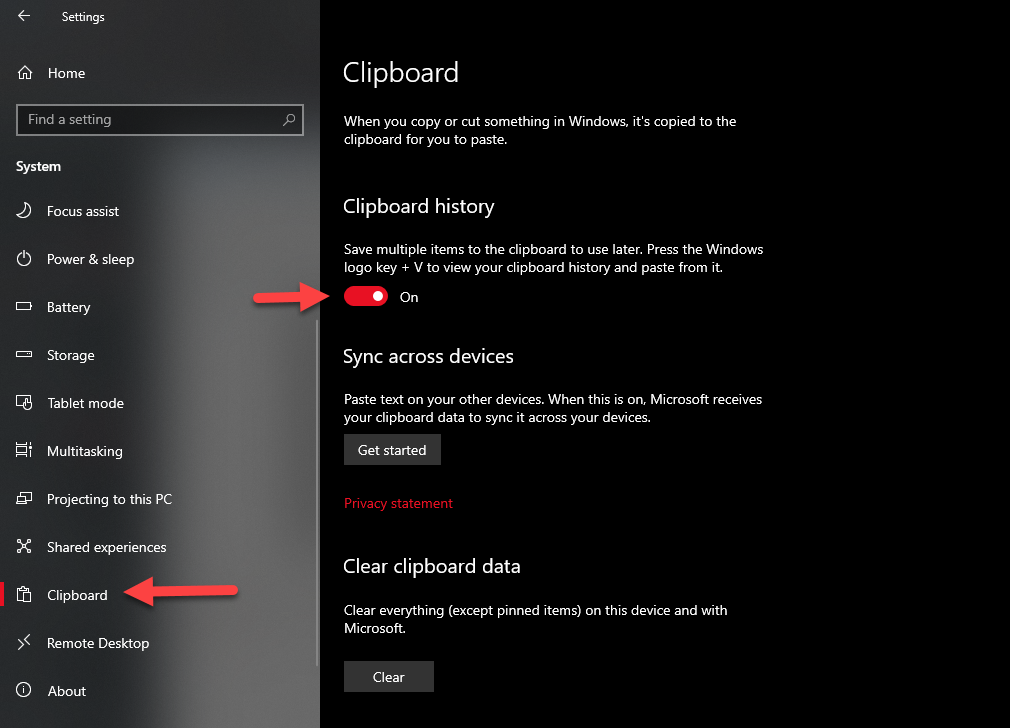Open the Privacy statement link
Image resolution: width=1010 pixels, height=728 pixels.
(x=398, y=503)
